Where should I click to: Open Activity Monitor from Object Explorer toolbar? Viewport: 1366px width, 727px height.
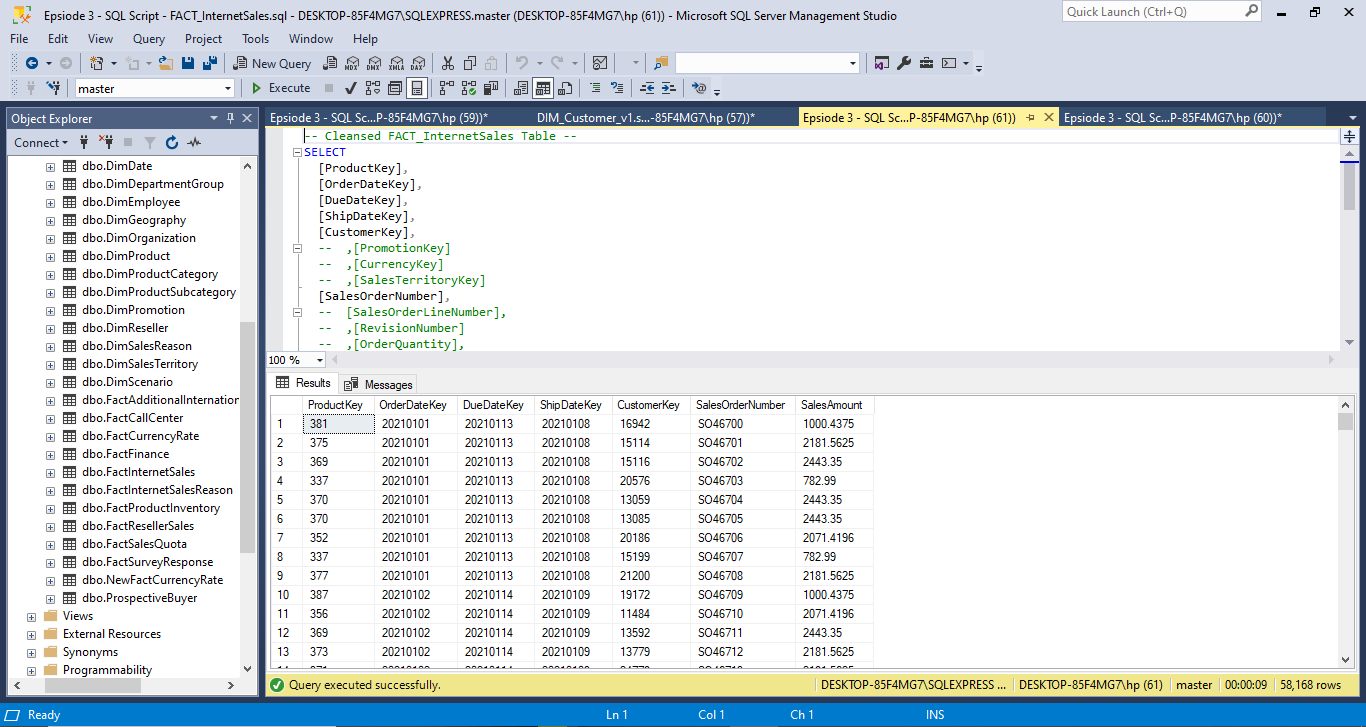[x=194, y=143]
